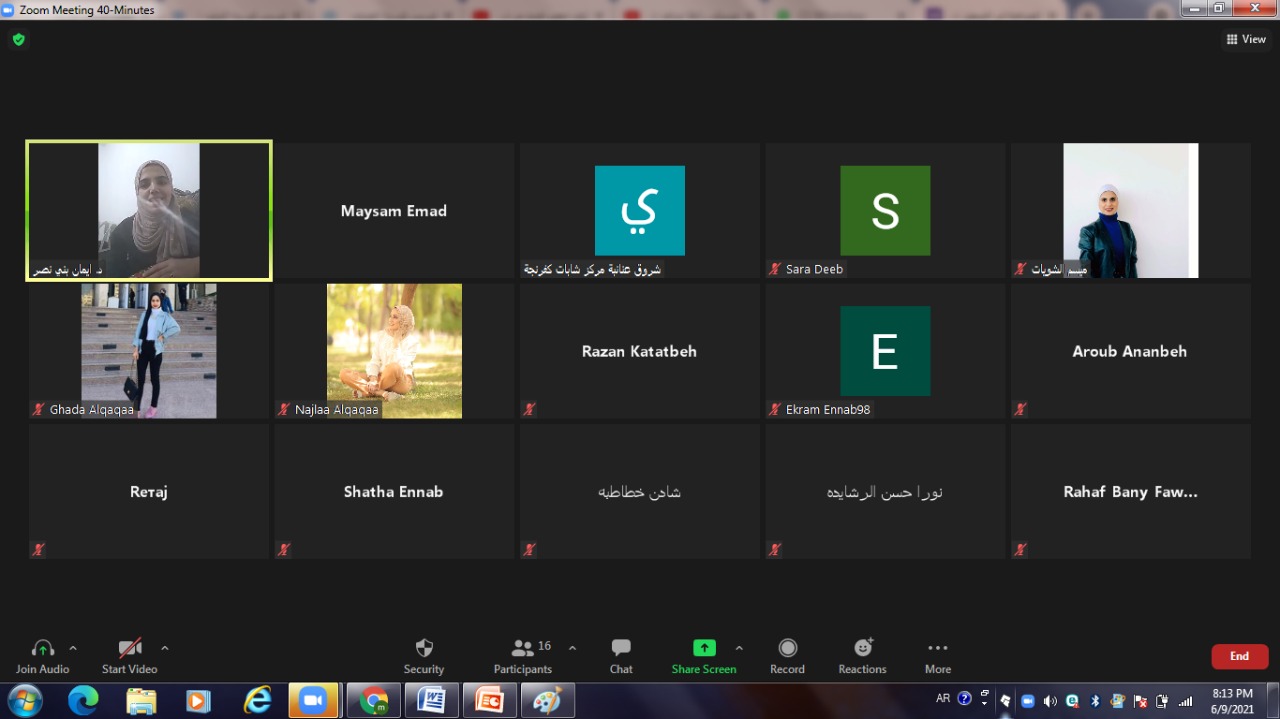
Task: Click the green Share Screen icon
Action: 704,648
